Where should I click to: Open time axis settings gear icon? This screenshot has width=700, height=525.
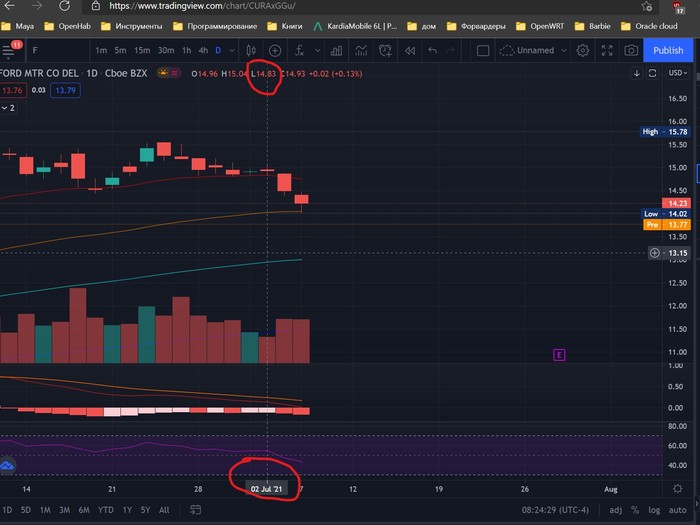point(677,488)
